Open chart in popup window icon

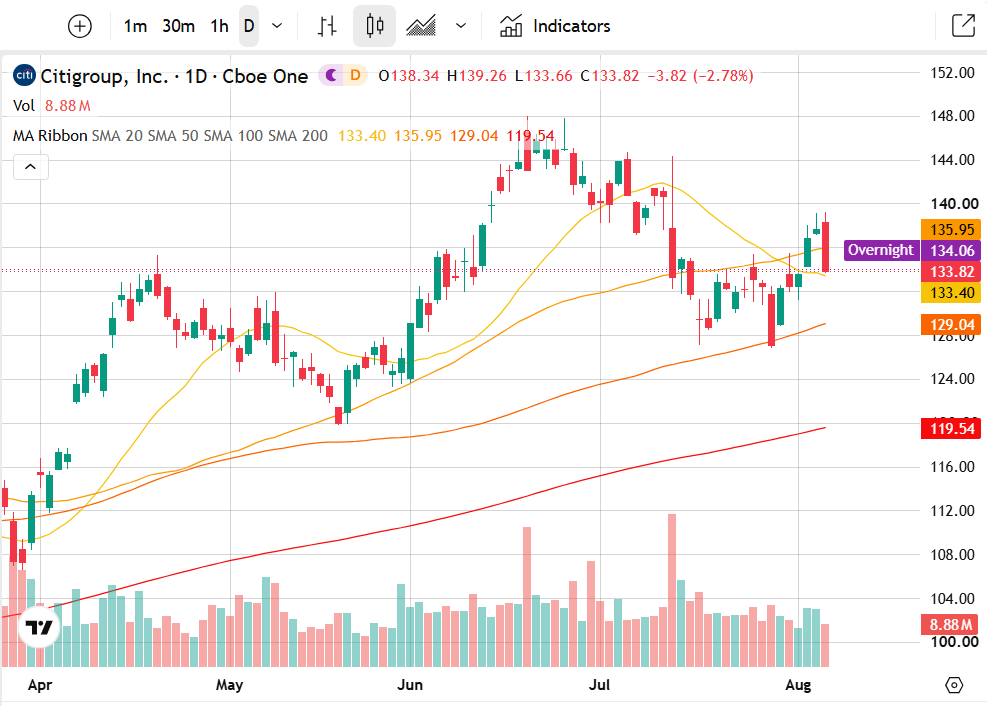coord(963,26)
